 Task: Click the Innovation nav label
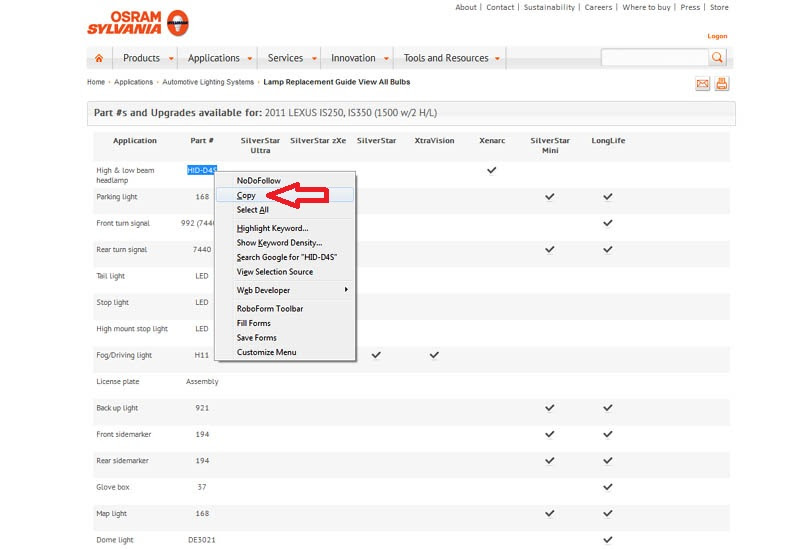pos(353,58)
